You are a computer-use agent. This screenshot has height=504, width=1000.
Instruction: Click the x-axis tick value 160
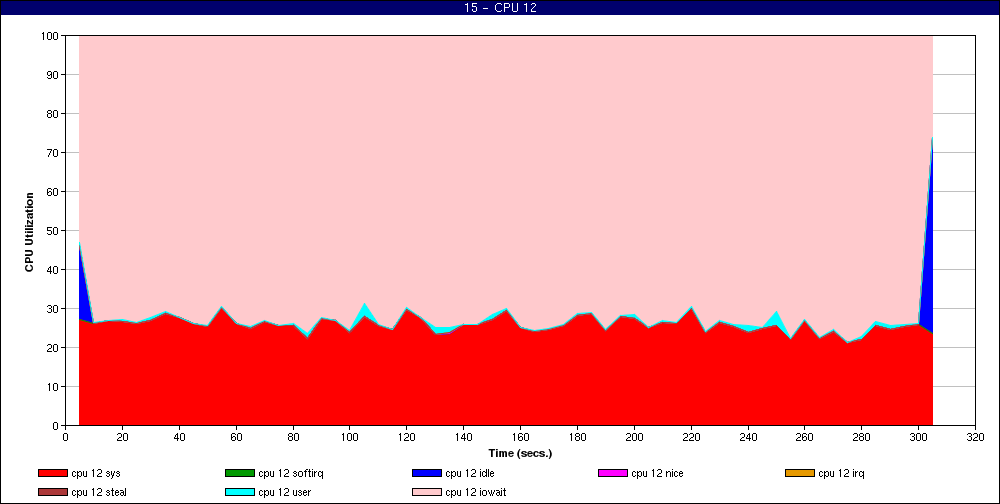[x=520, y=438]
